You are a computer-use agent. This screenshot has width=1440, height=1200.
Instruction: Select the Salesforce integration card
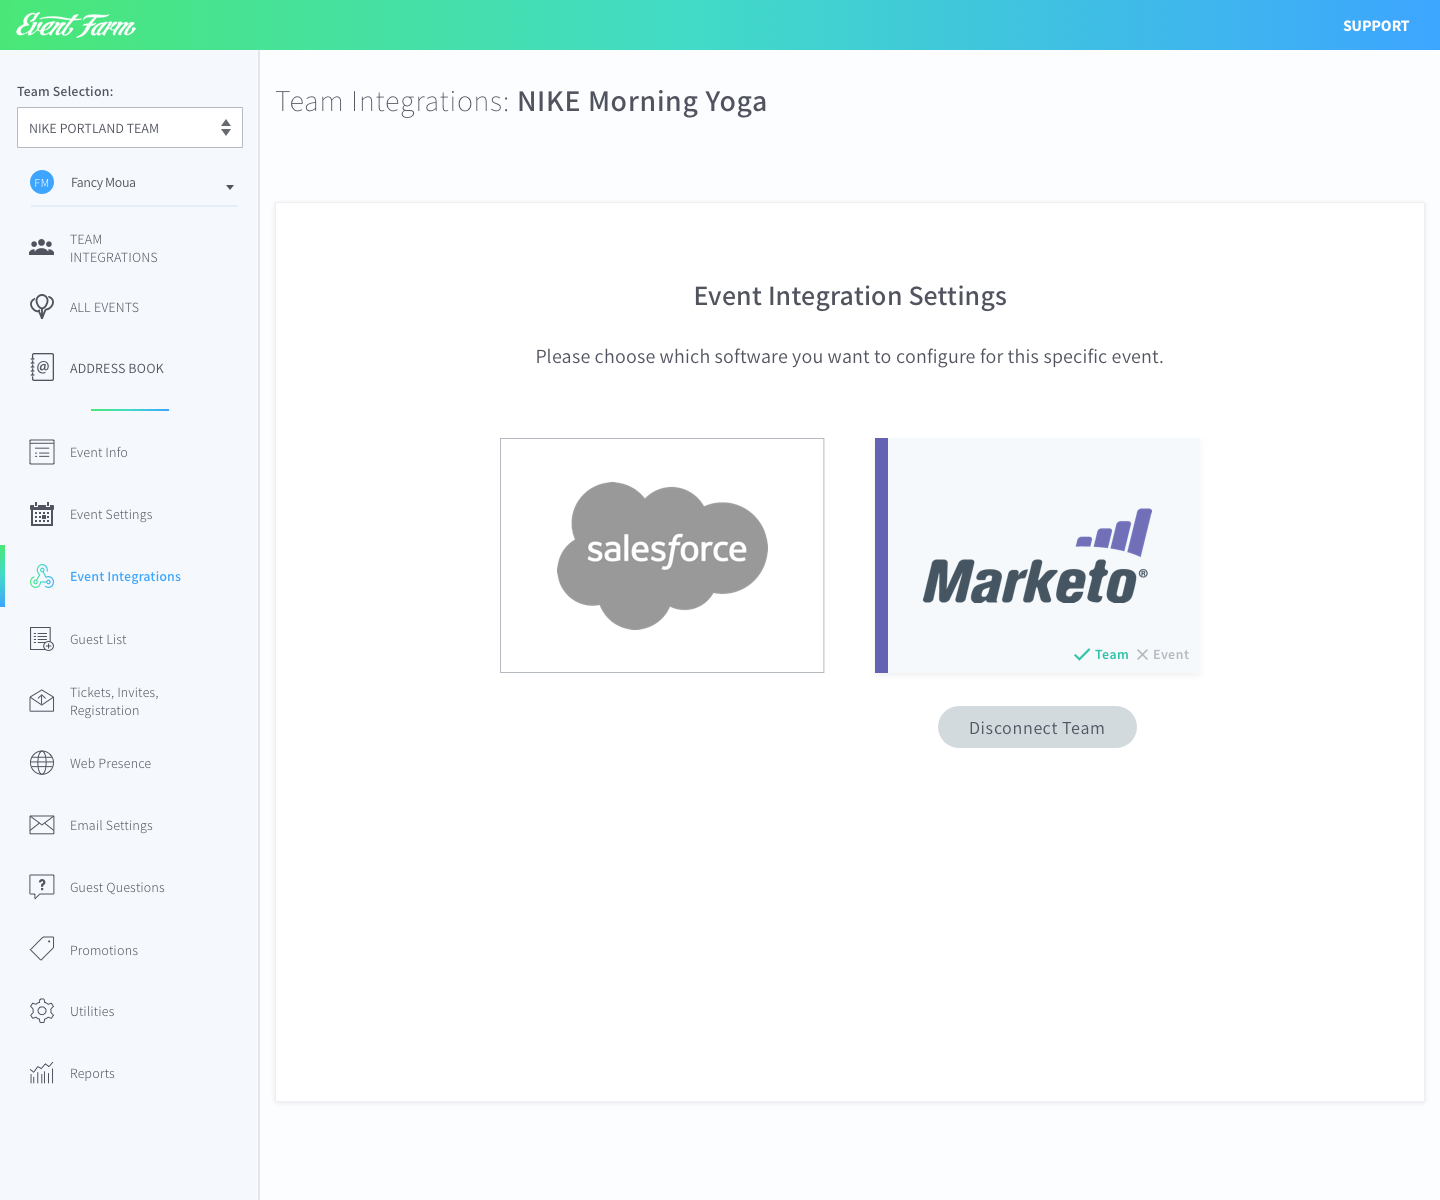point(662,555)
